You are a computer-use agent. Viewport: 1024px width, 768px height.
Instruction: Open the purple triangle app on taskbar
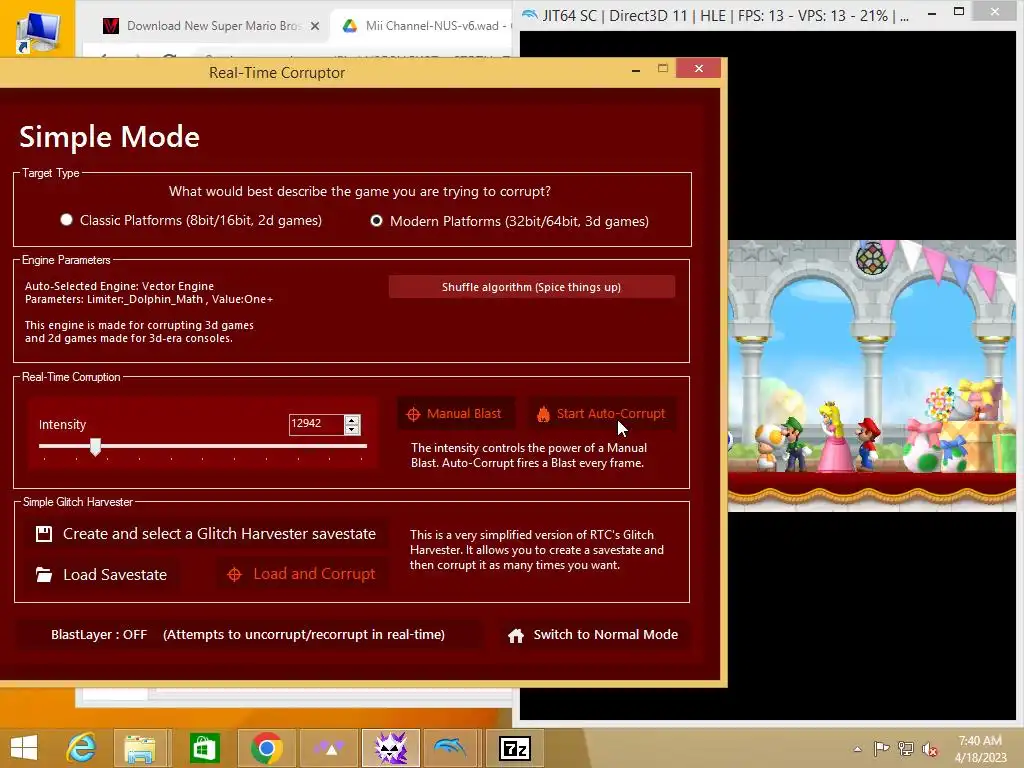pos(329,748)
